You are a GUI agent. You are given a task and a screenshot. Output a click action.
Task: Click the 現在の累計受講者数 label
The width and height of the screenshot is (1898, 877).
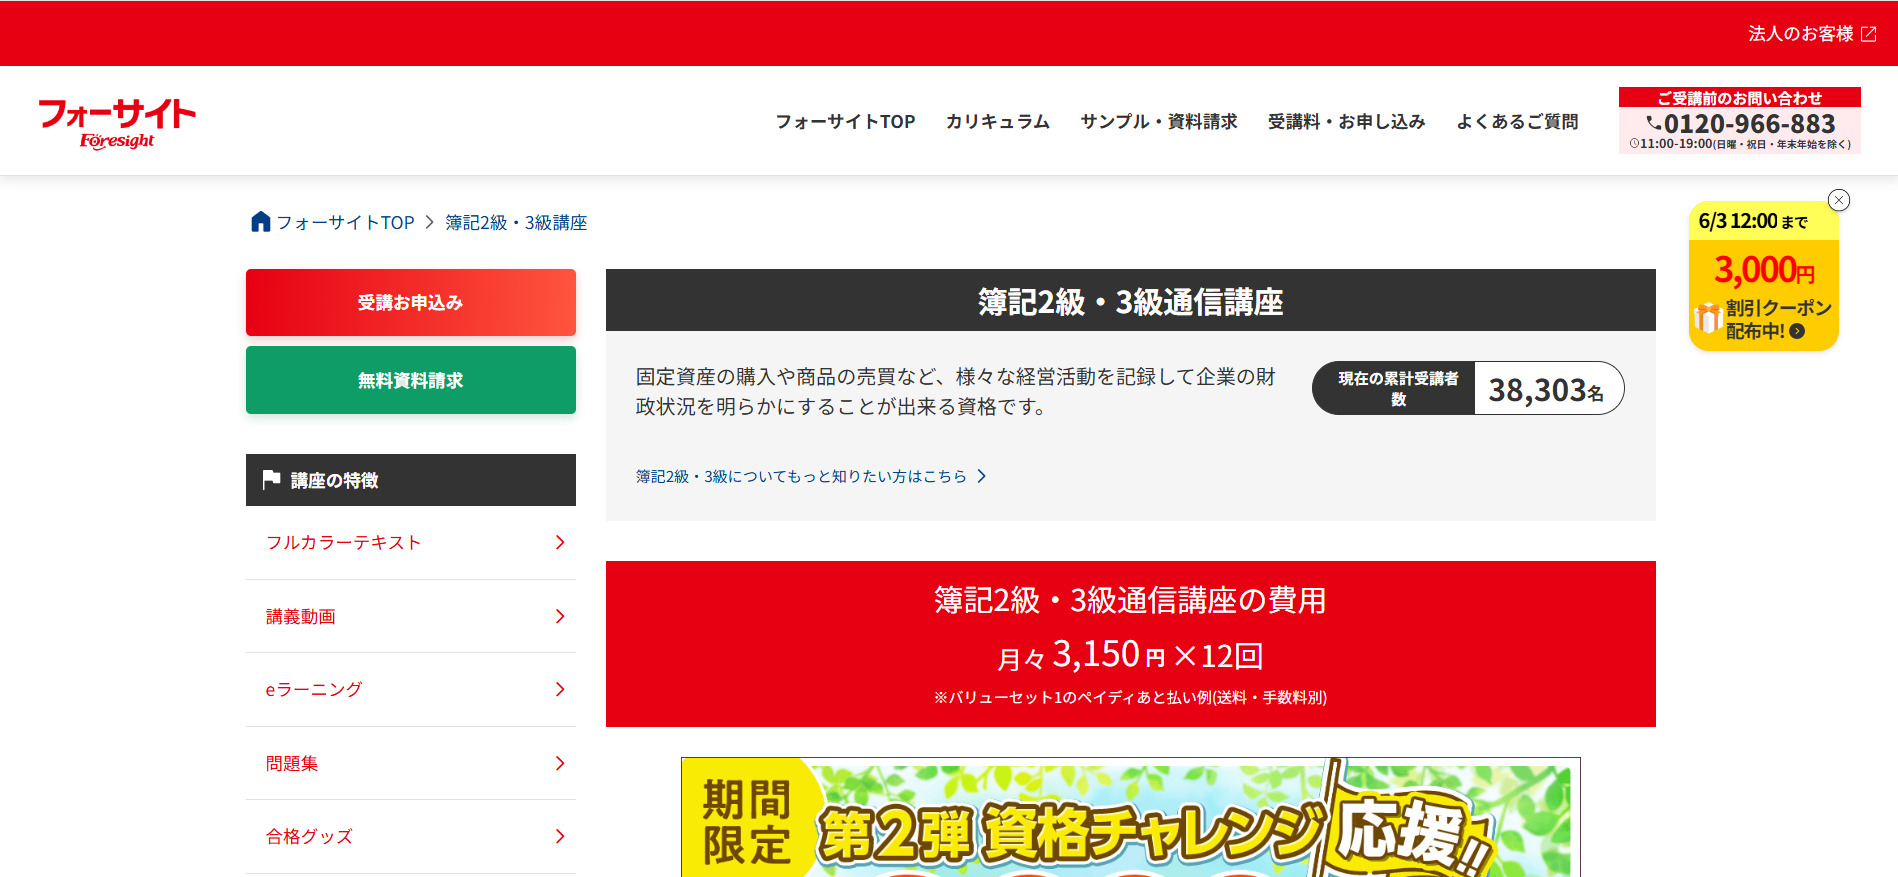click(1397, 388)
